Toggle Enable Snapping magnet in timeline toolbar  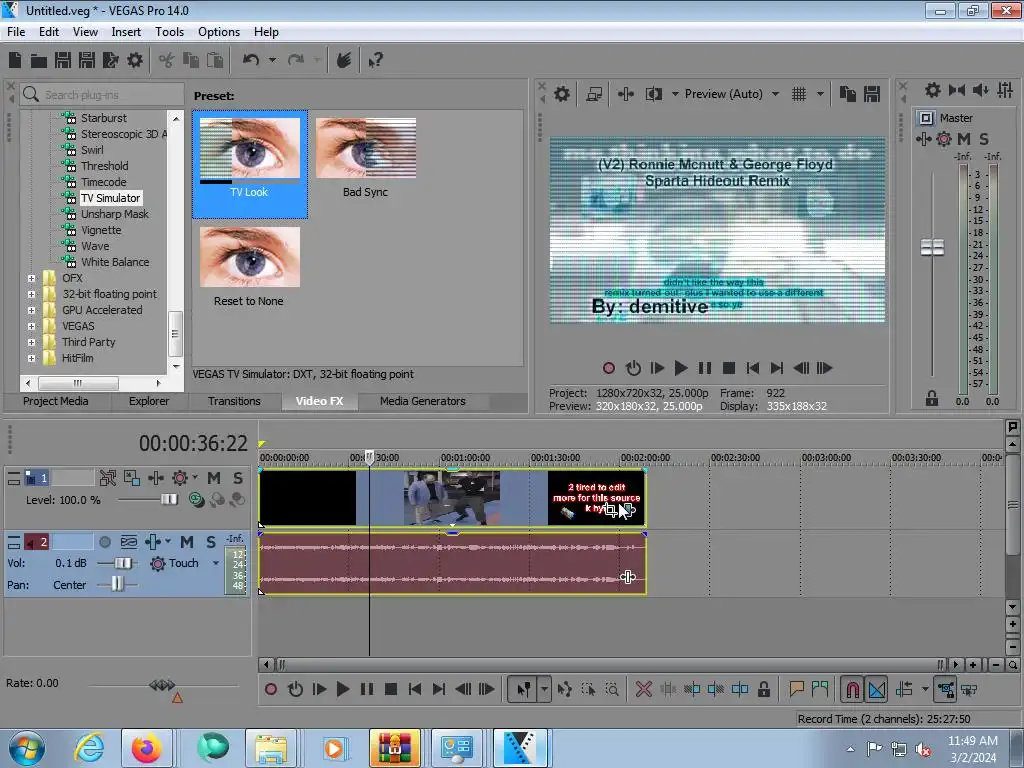point(852,689)
